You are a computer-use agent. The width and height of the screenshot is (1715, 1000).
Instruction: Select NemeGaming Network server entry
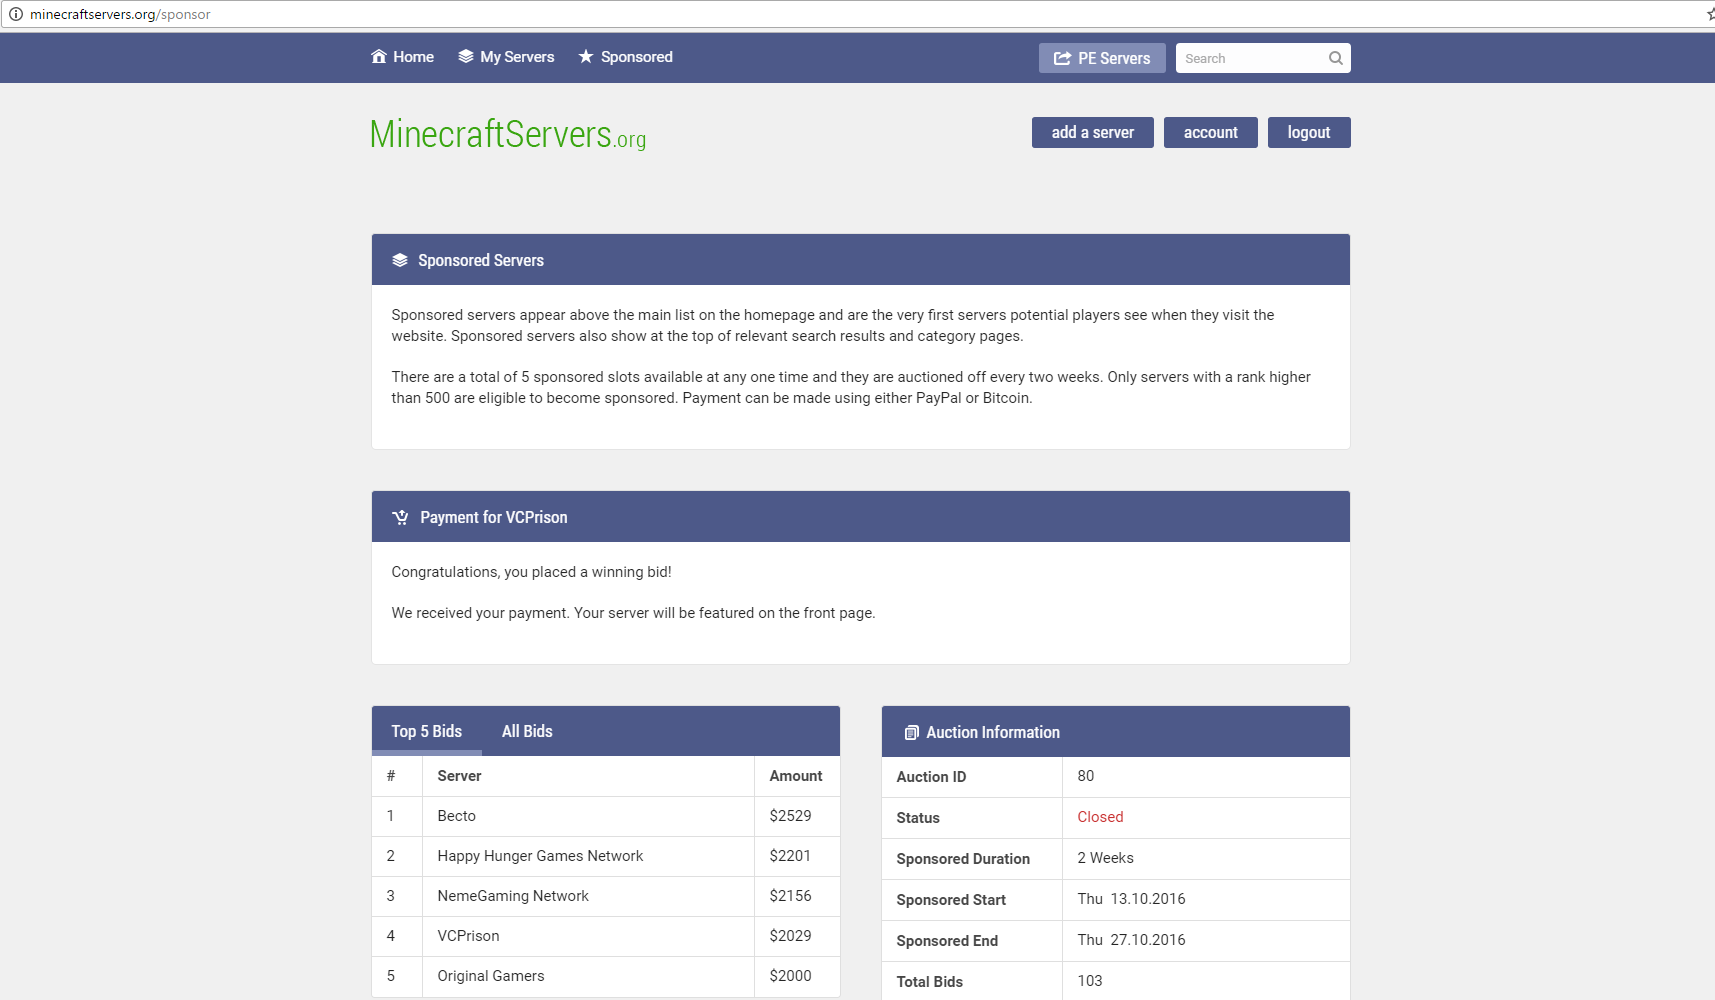[x=513, y=896]
